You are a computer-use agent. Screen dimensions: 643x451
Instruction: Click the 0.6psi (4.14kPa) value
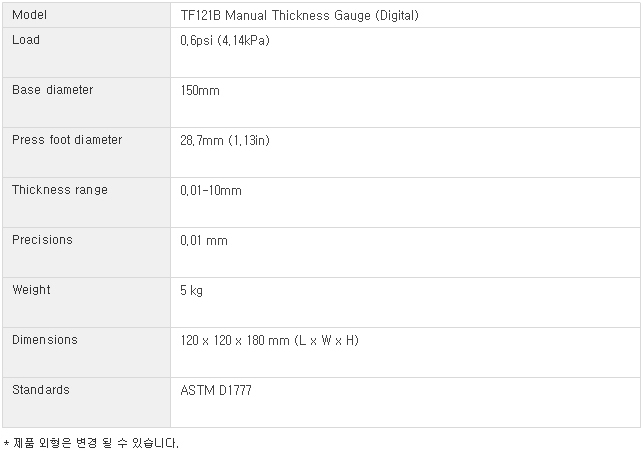click(225, 40)
